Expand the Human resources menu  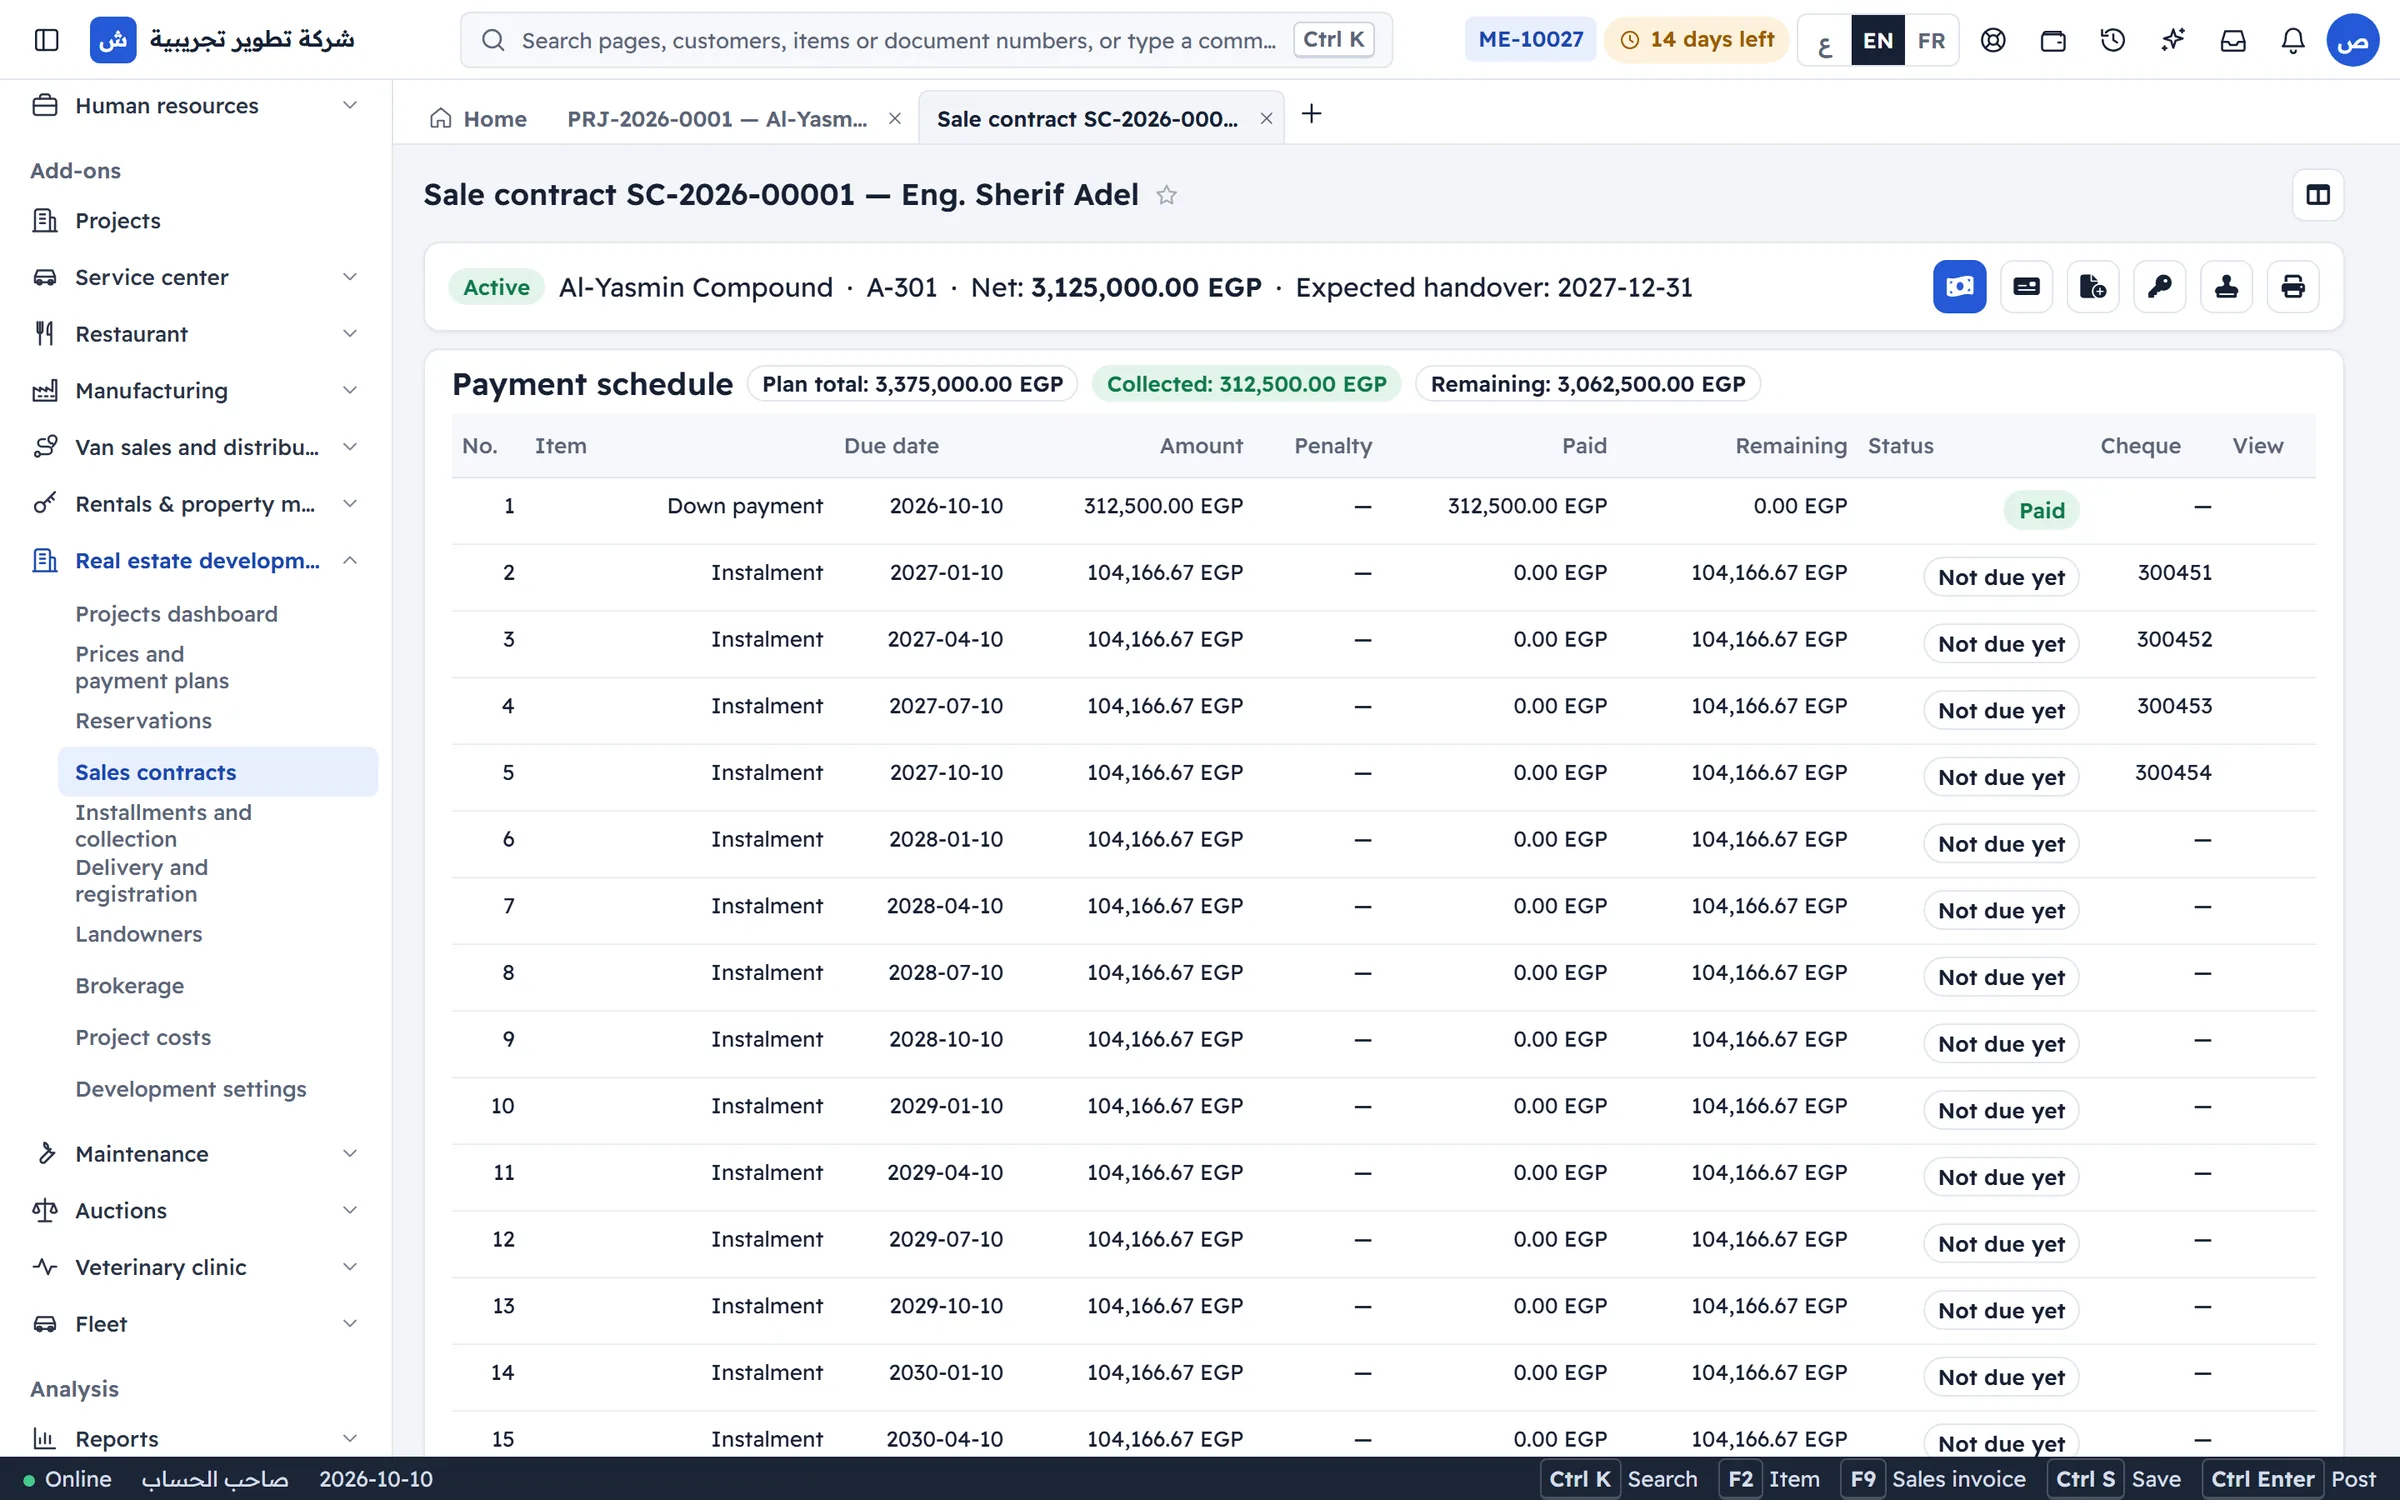(196, 106)
